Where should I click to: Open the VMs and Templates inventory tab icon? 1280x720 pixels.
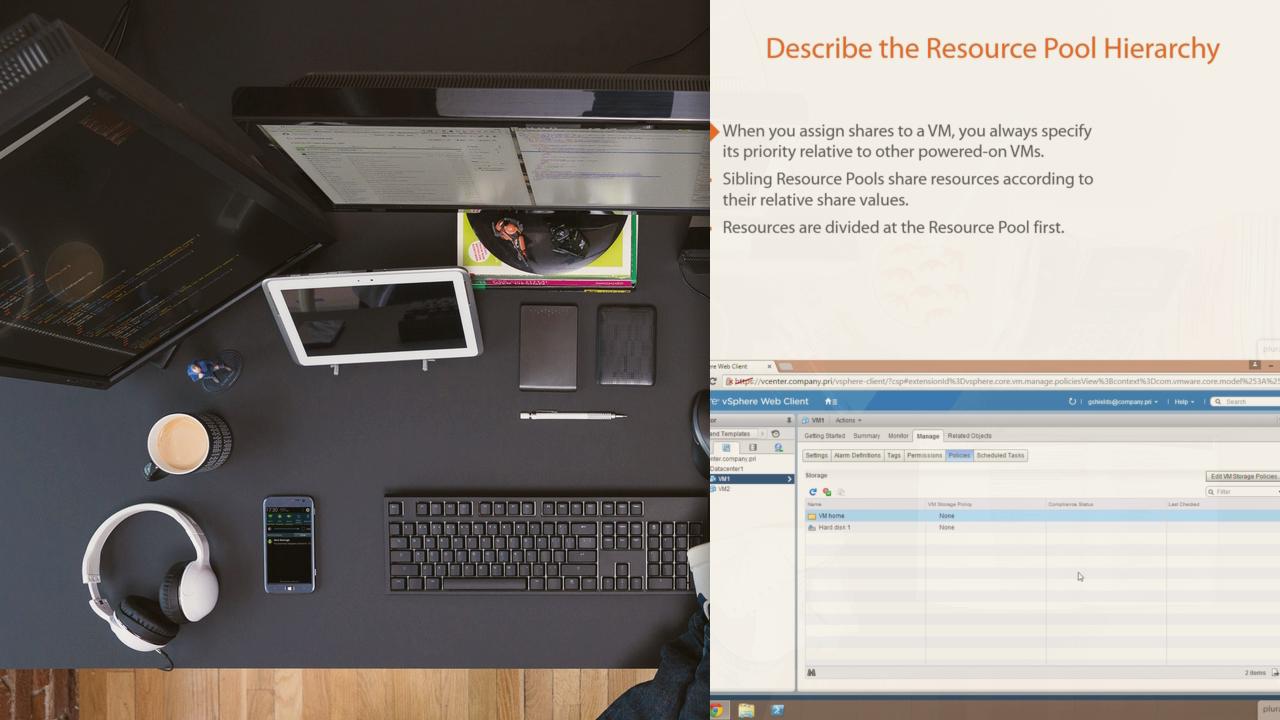point(727,448)
